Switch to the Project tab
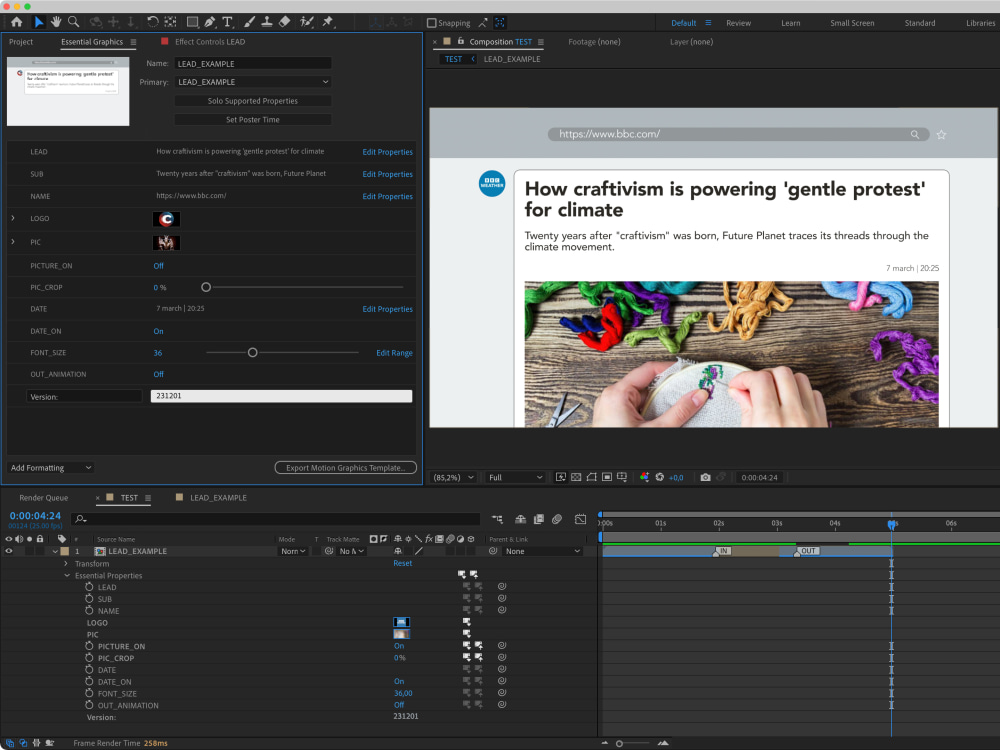The image size is (1000, 750). [21, 41]
